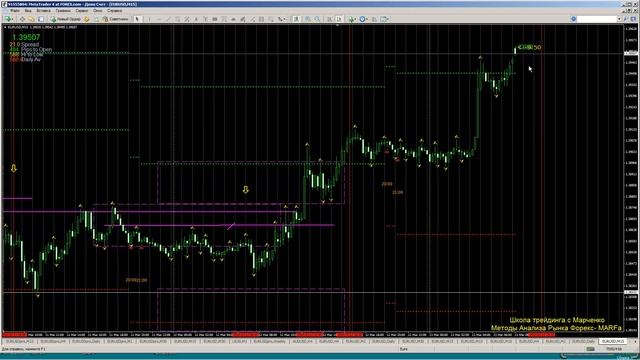Click the New Chart toolbar icon
The image size is (640, 360).
click(9, 19)
